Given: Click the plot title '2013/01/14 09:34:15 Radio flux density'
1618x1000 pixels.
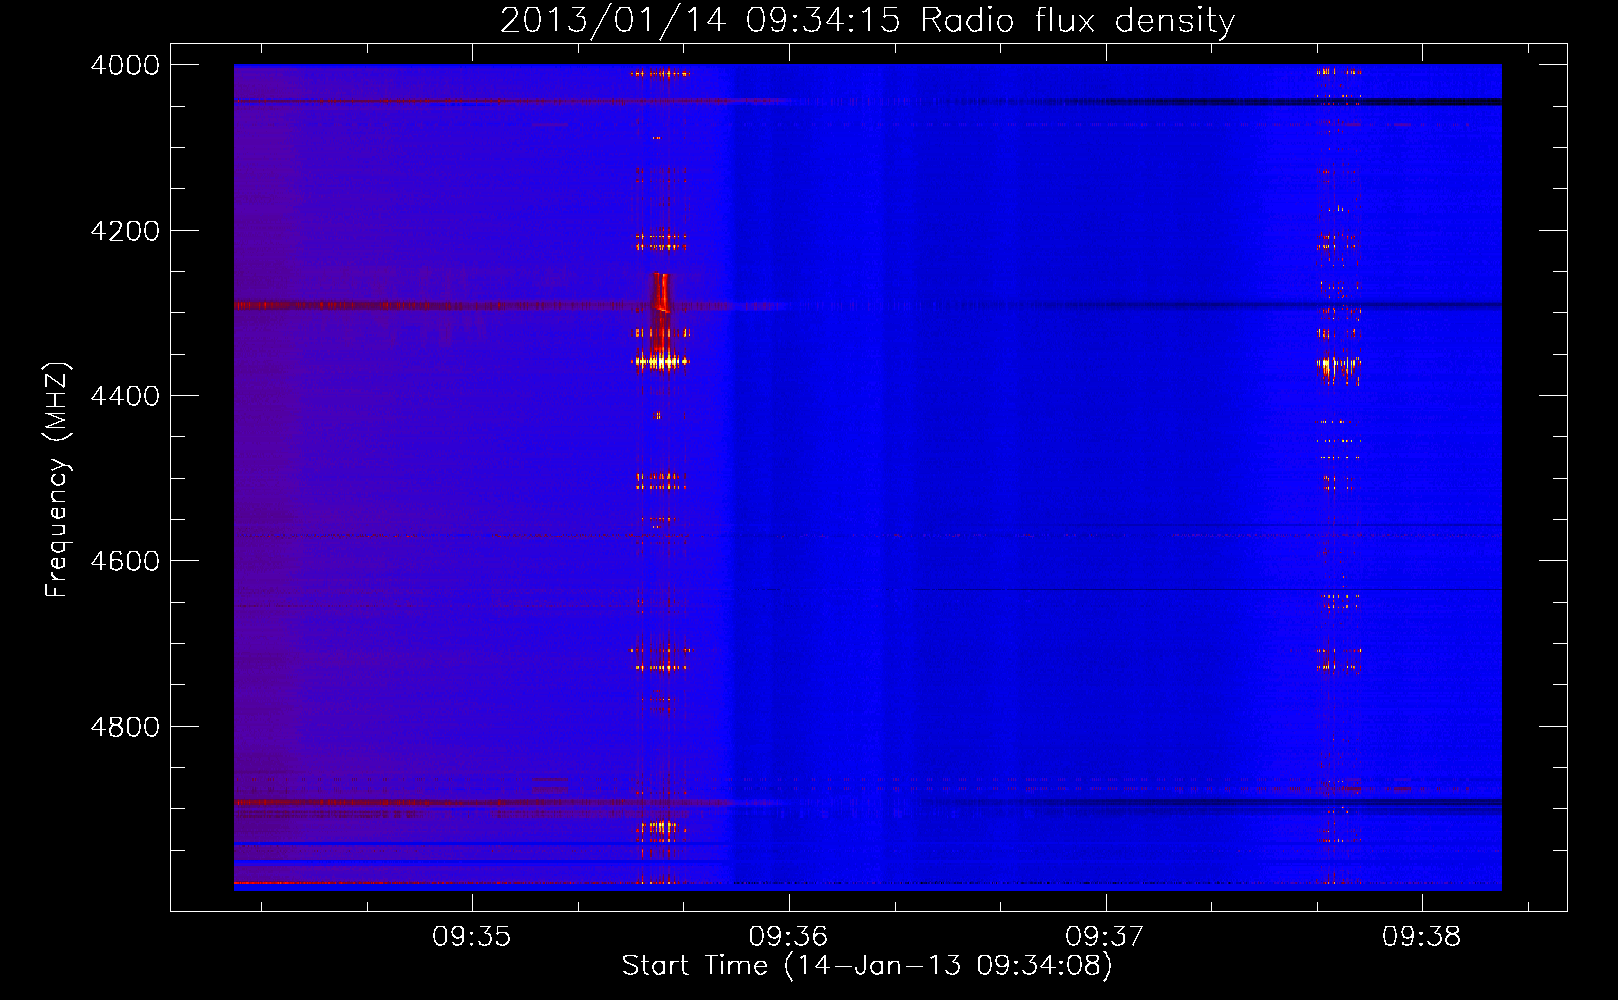Looking at the screenshot, I should 867,20.
